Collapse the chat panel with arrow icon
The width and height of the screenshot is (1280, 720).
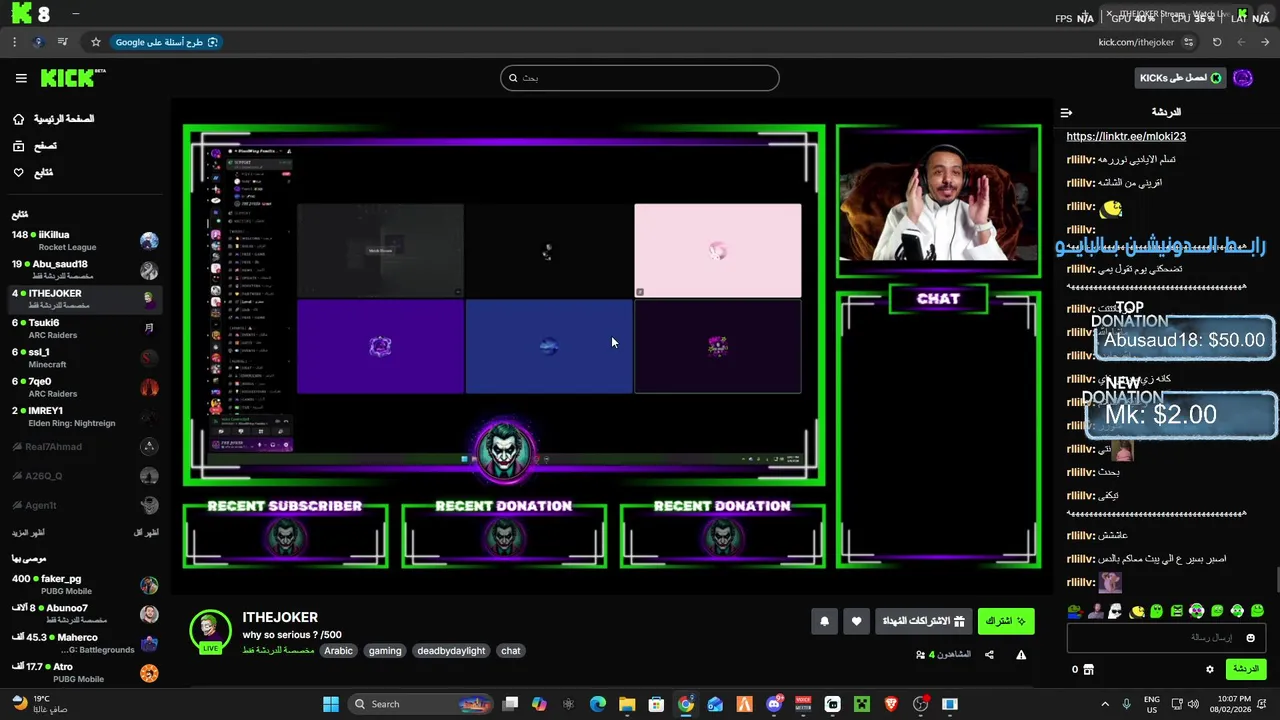1066,113
